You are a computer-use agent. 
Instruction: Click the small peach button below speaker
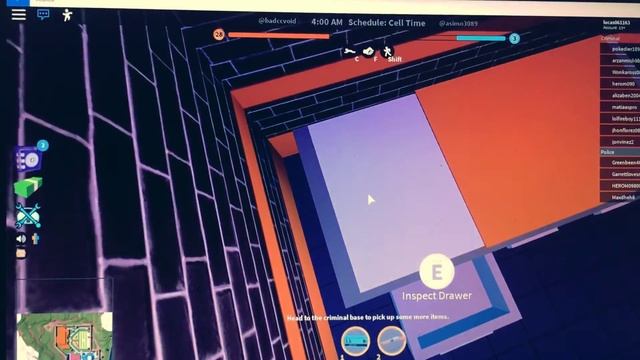coord(21,253)
